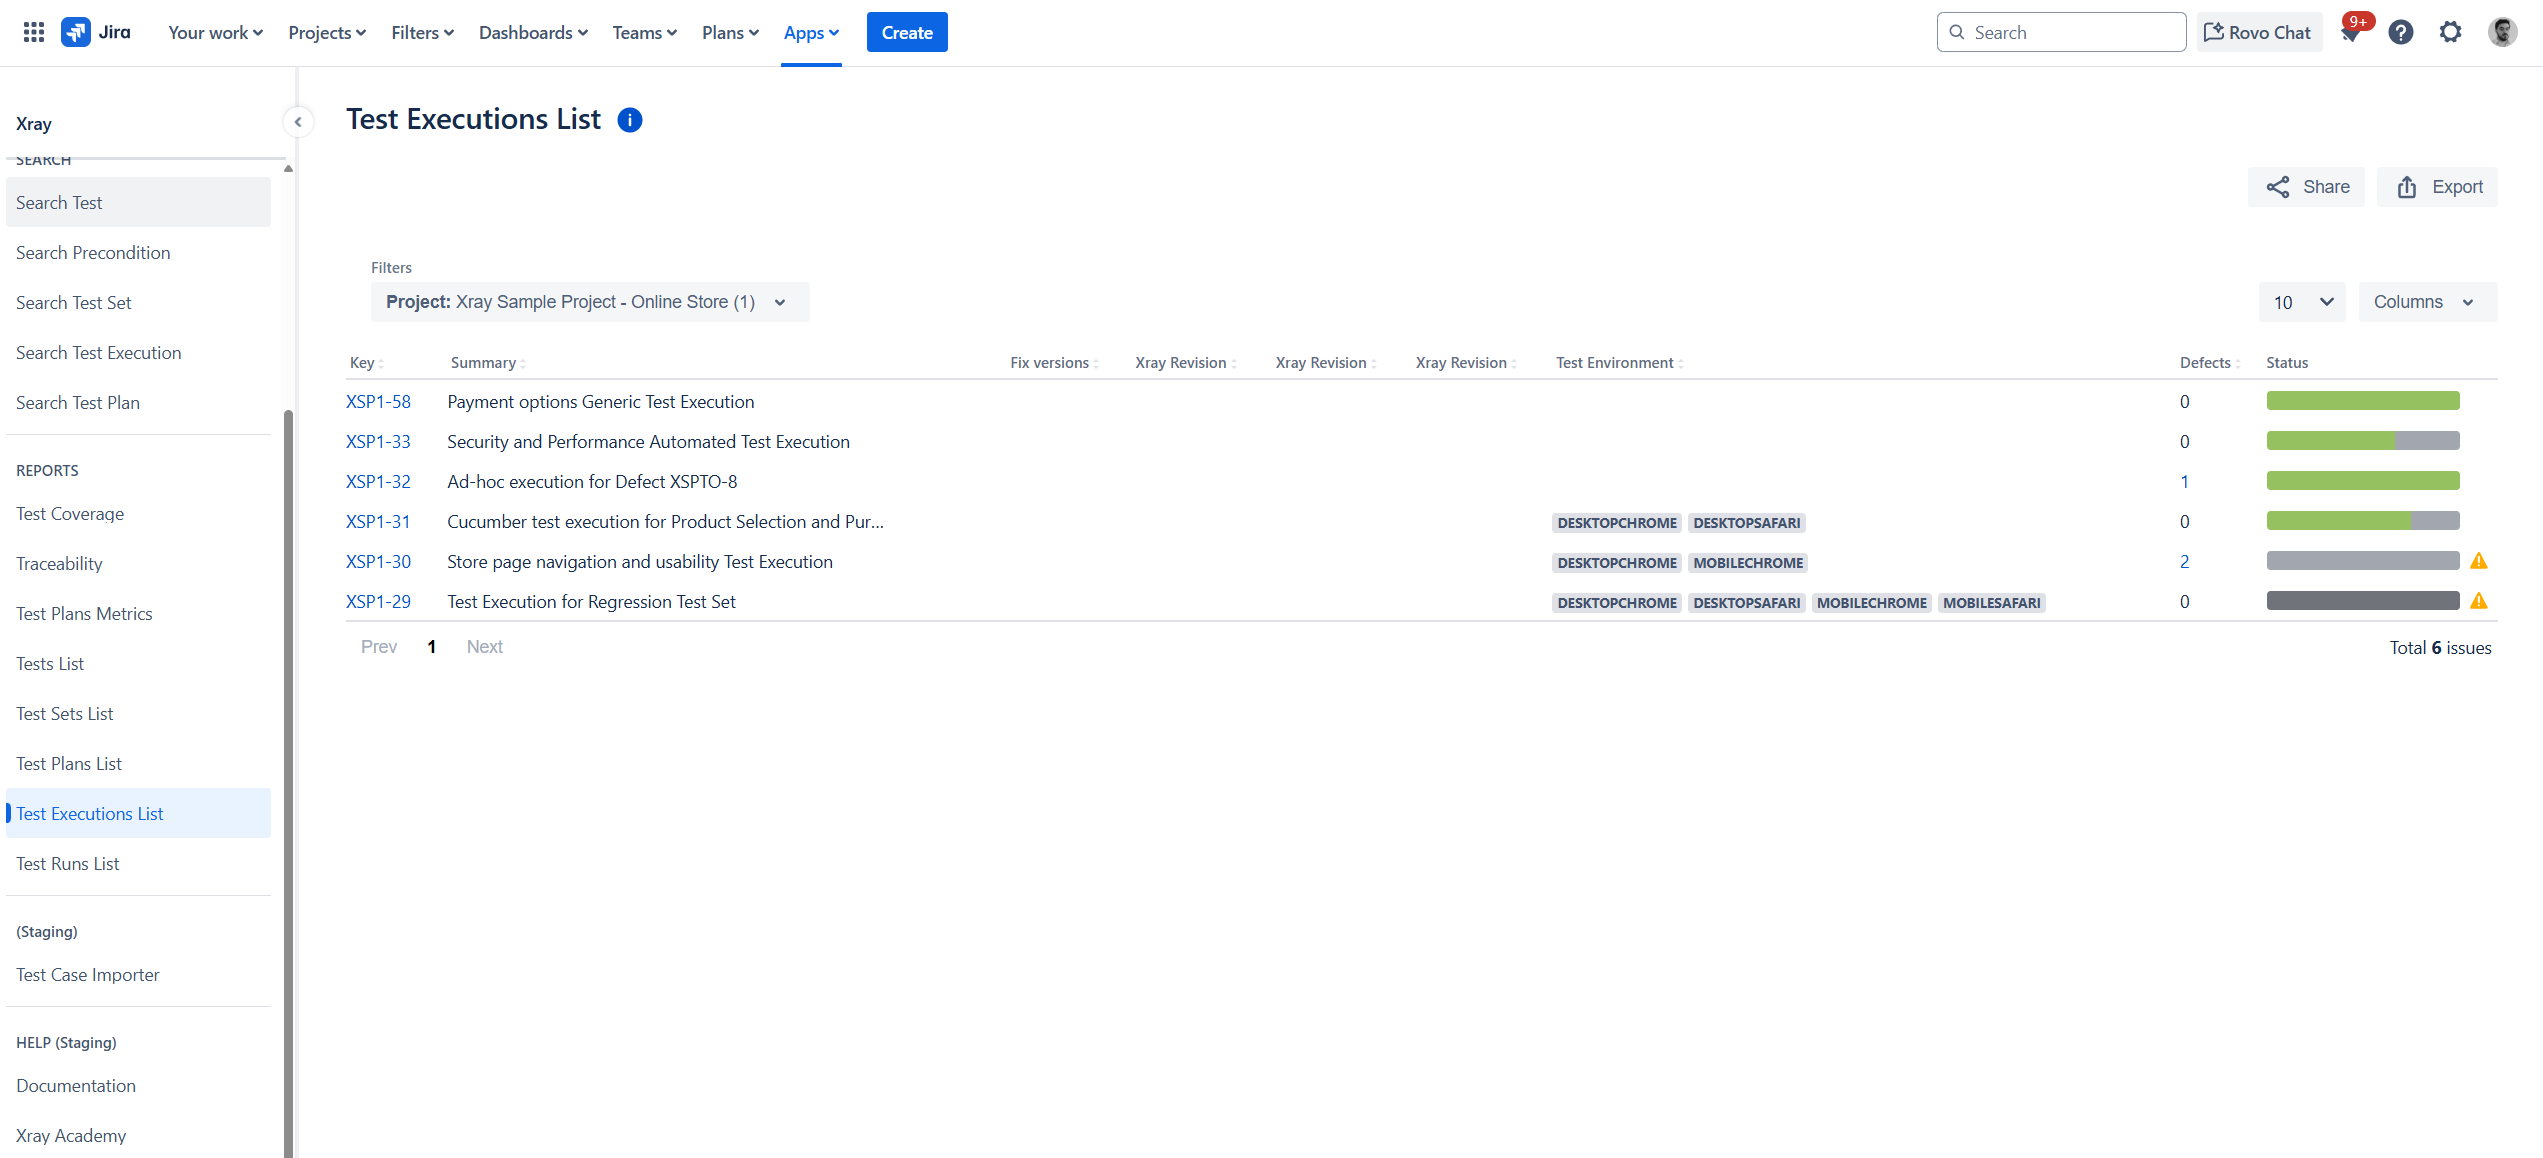Viewport: 2543px width, 1158px height.
Task: Open the Your work dropdown menu
Action: pyautogui.click(x=215, y=32)
